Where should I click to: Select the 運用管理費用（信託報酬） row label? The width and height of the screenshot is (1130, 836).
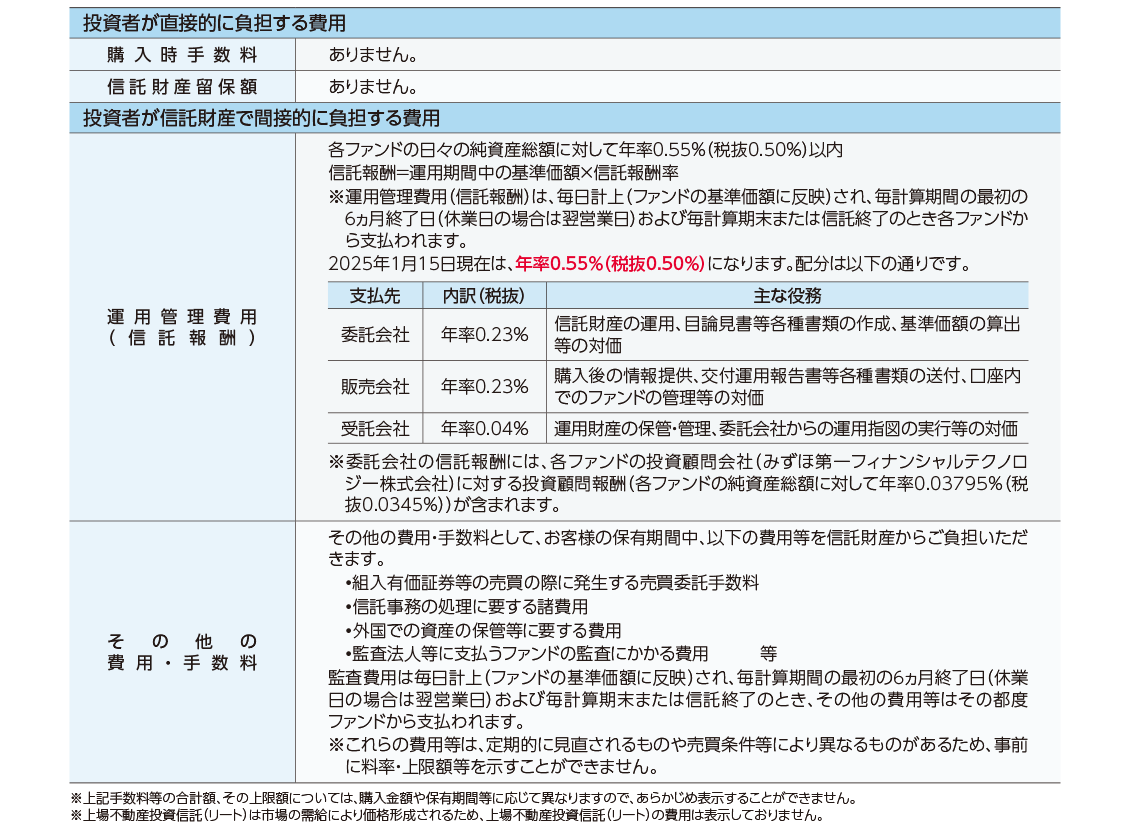[181, 327]
